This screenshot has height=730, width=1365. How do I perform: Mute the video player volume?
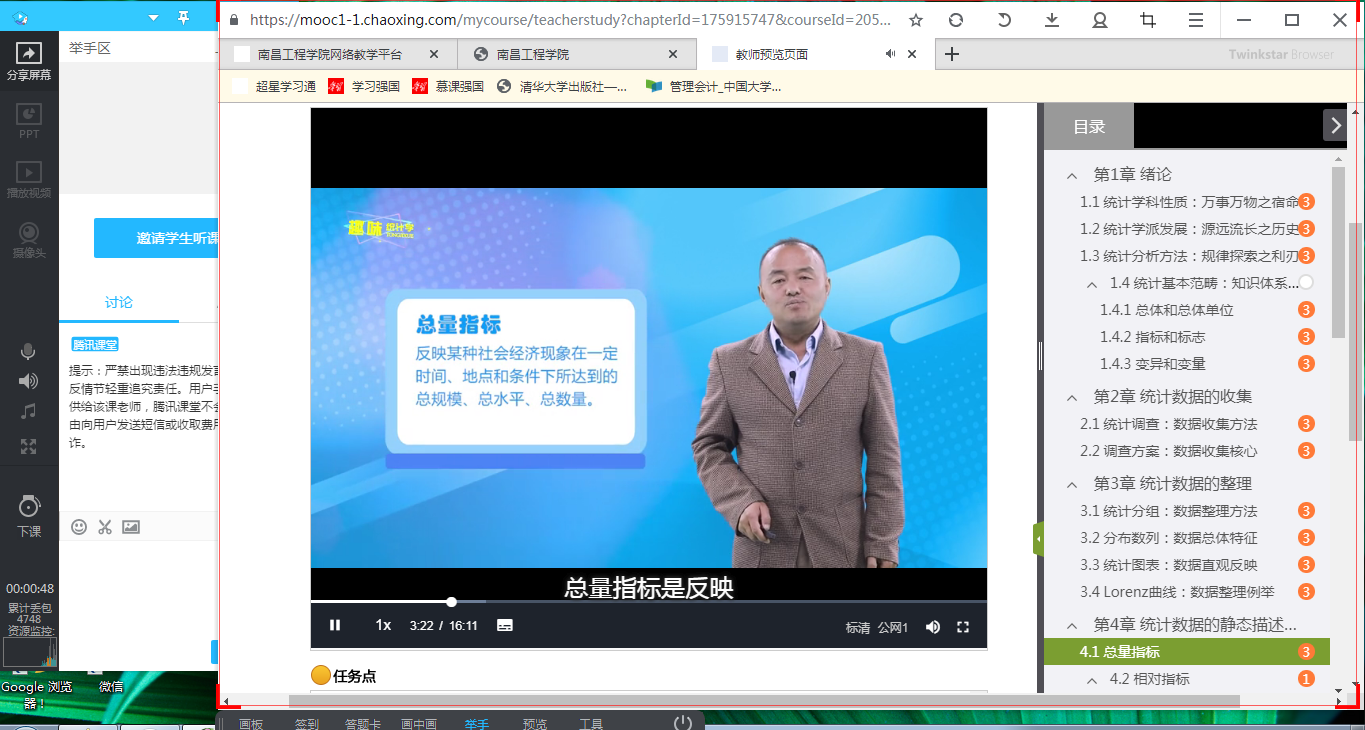click(x=932, y=627)
